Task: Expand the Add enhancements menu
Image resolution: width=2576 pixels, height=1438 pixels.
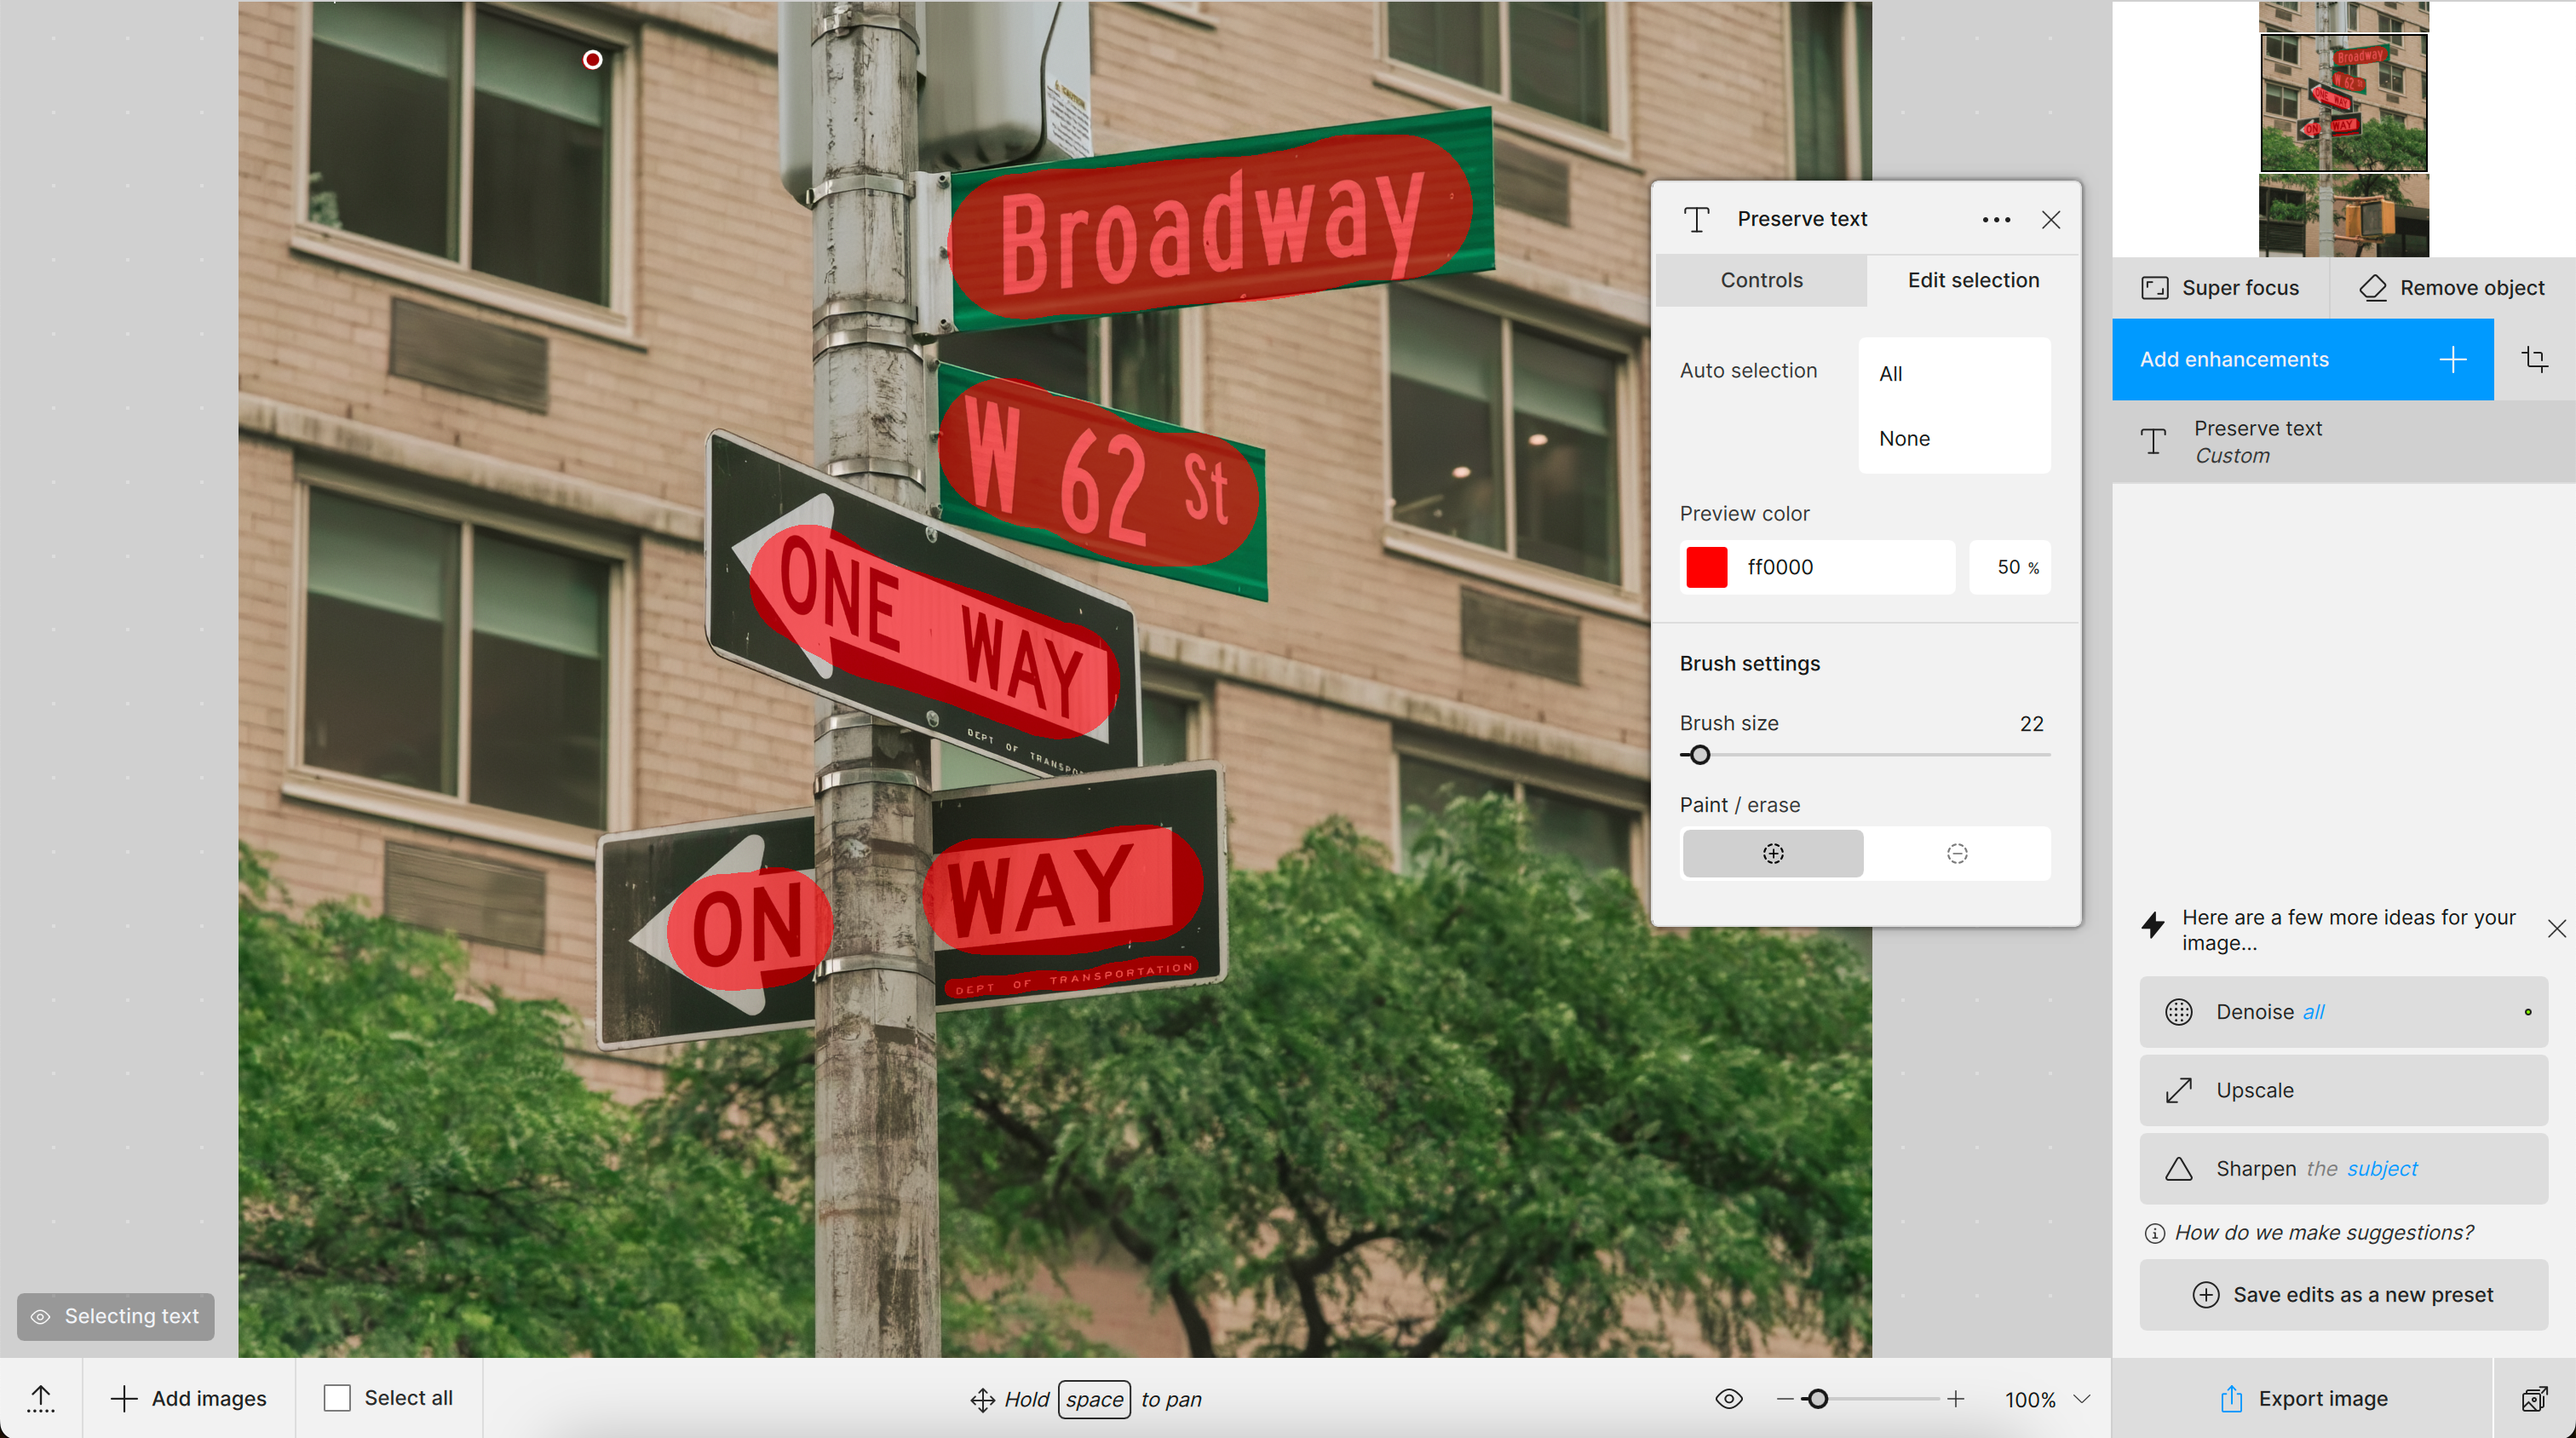Action: (x=2302, y=359)
